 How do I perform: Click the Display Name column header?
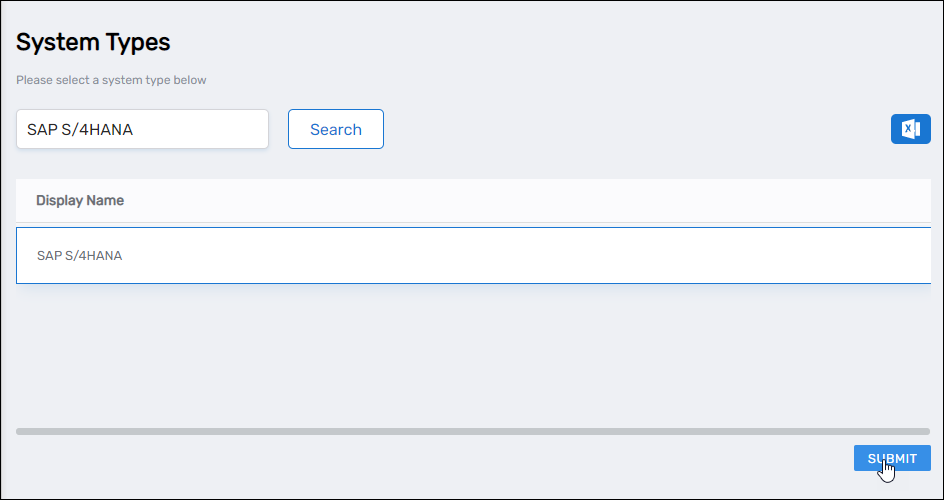80,200
